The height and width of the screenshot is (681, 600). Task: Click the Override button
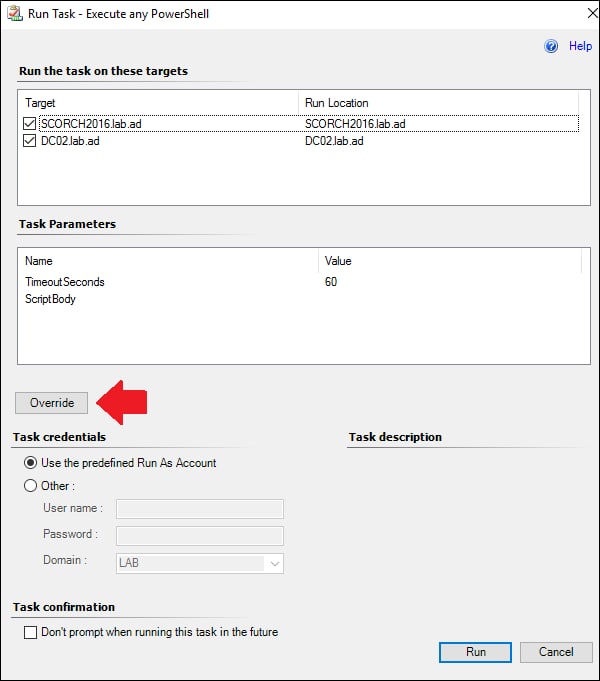(x=52, y=403)
